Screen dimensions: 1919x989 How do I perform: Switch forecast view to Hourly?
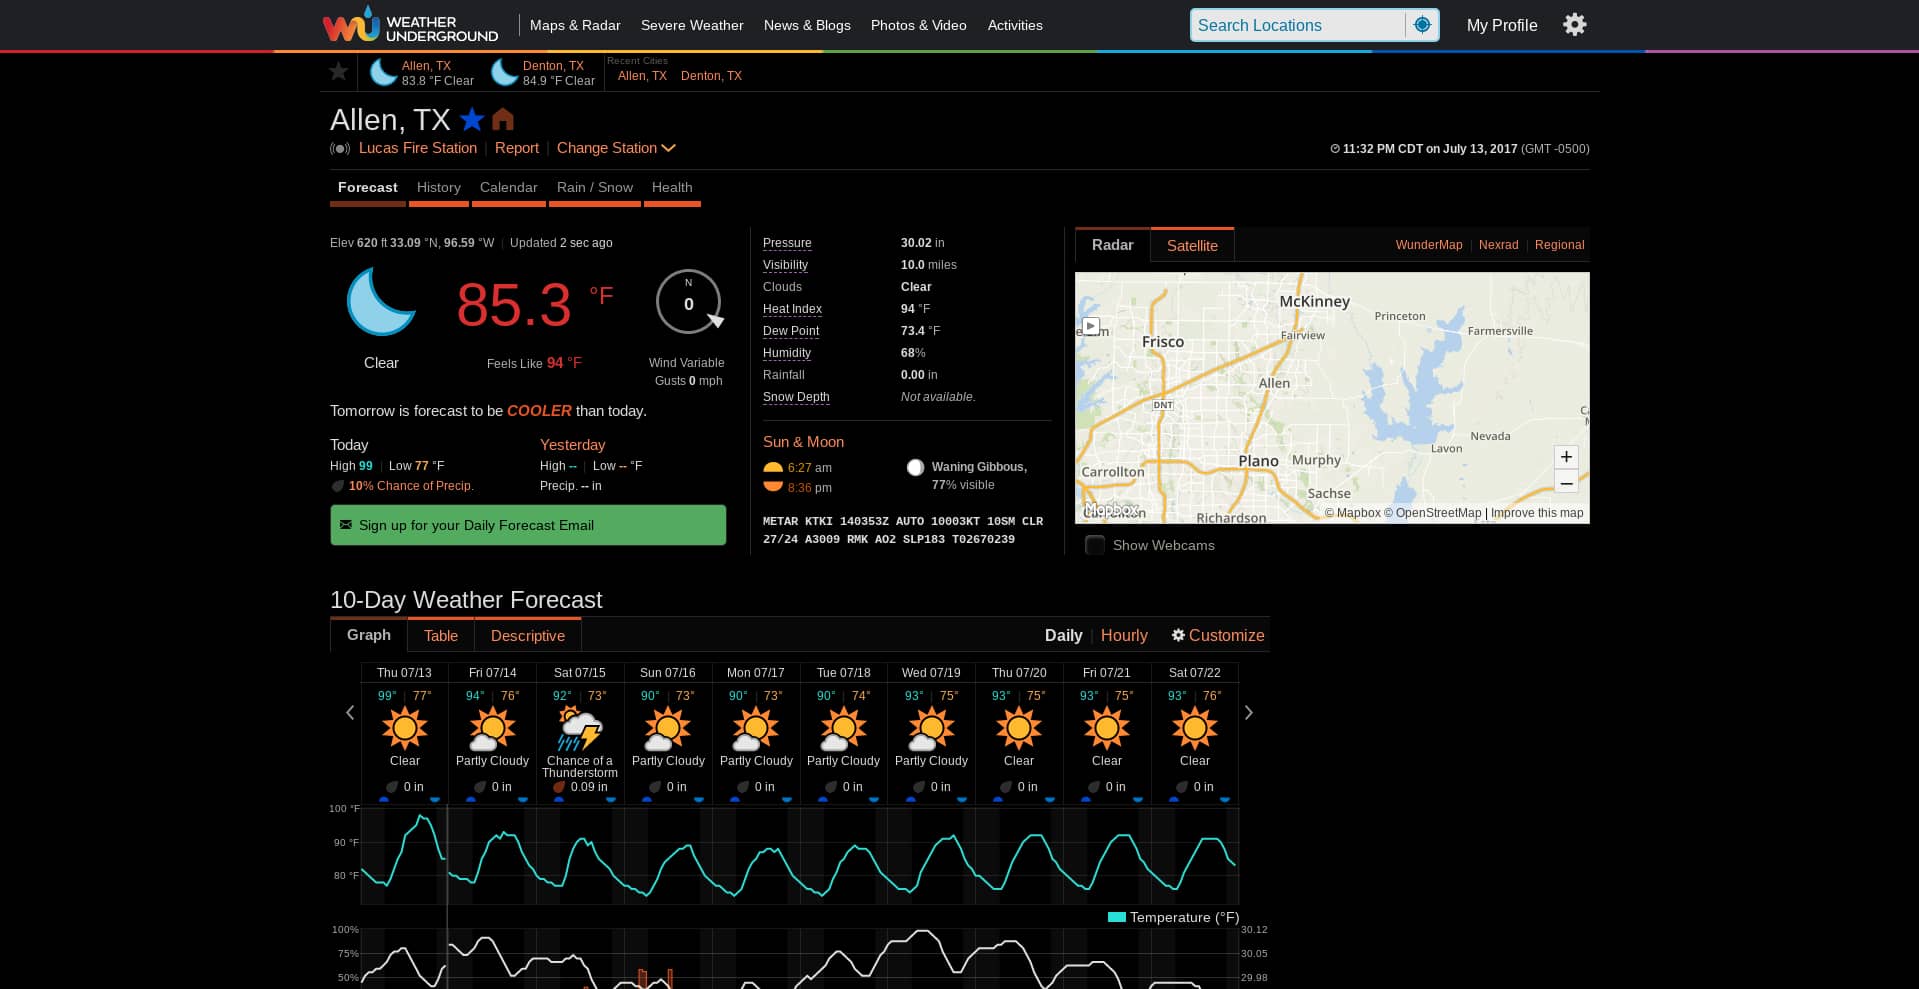coord(1124,636)
